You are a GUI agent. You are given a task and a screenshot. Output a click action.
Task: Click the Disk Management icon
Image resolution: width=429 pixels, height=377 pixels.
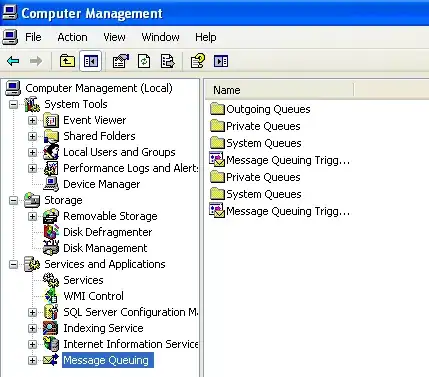(51, 248)
